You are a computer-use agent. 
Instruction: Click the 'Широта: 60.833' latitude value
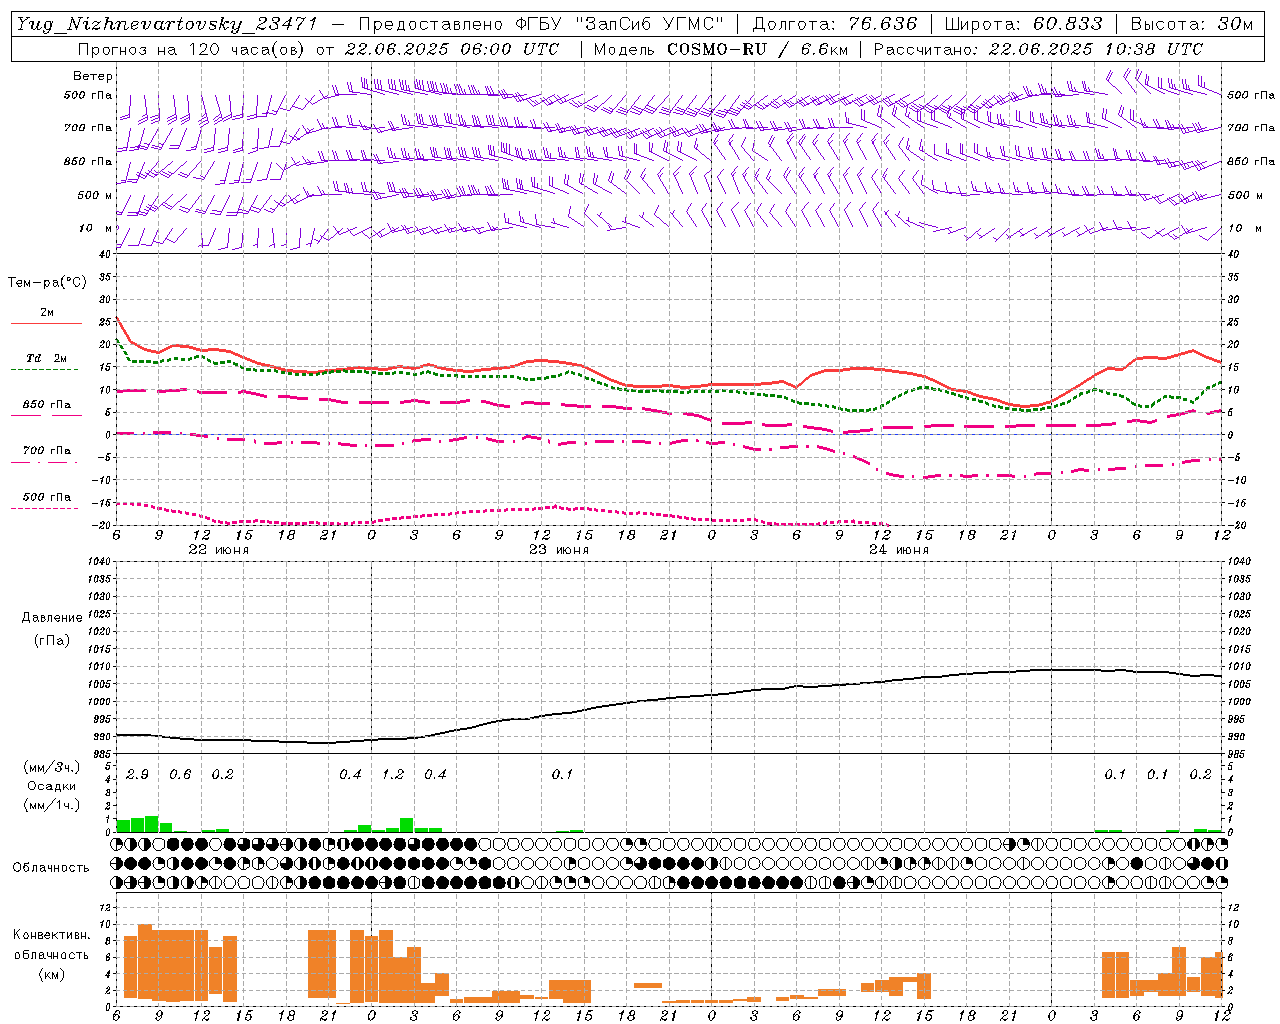[1024, 24]
